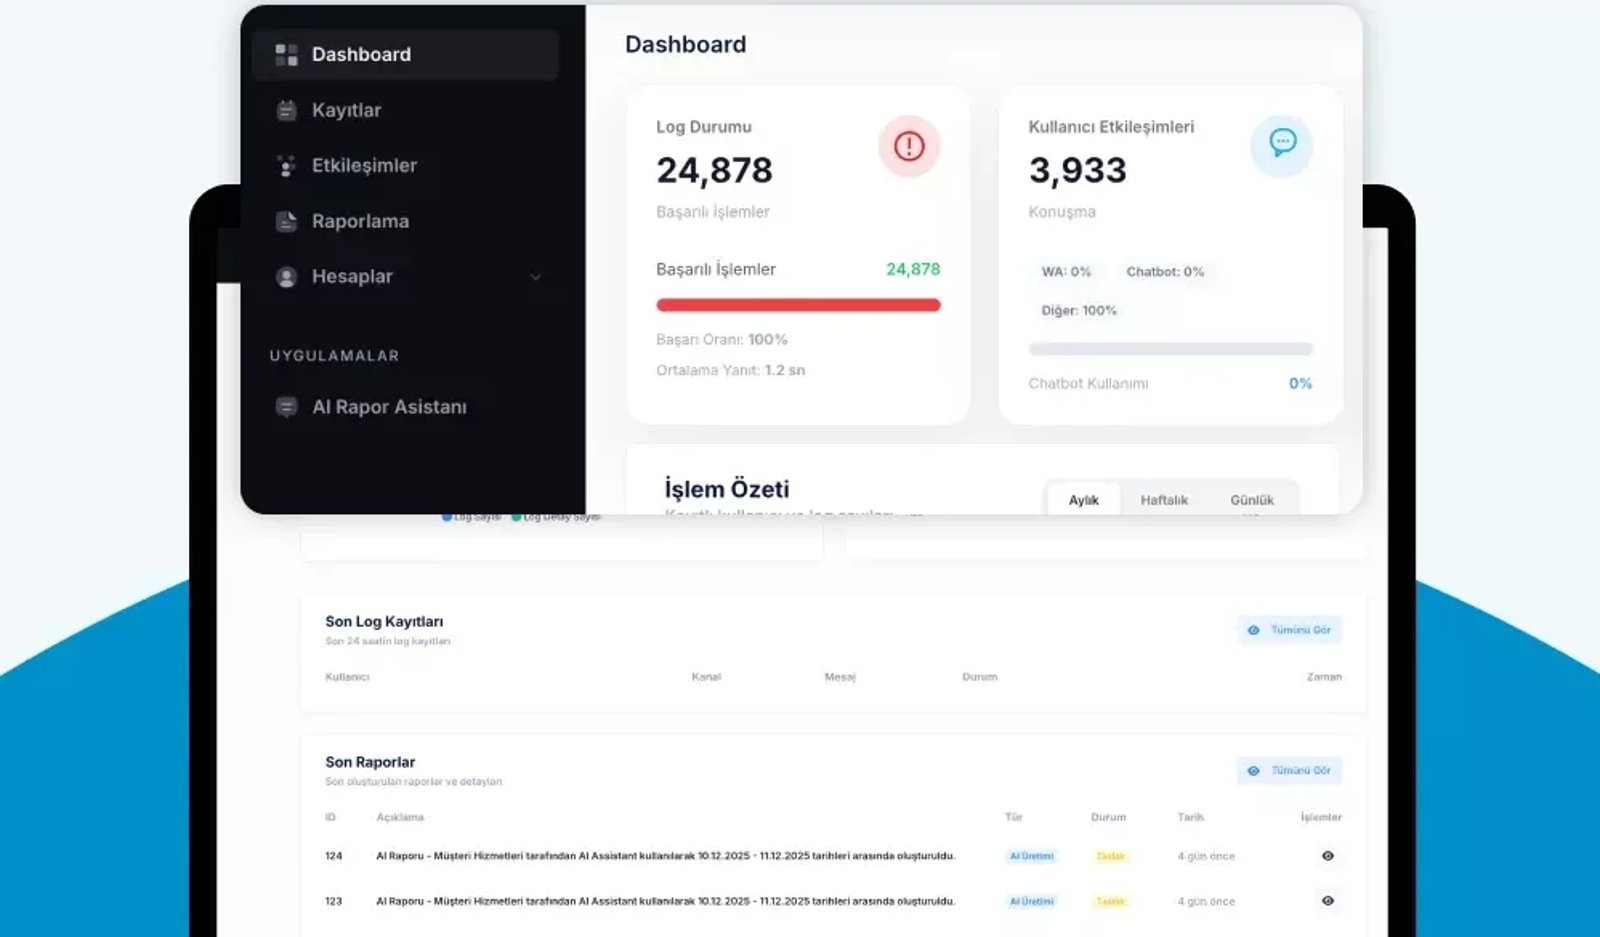1600x937 pixels.
Task: View report 124 with eye icon
Action: [1328, 856]
